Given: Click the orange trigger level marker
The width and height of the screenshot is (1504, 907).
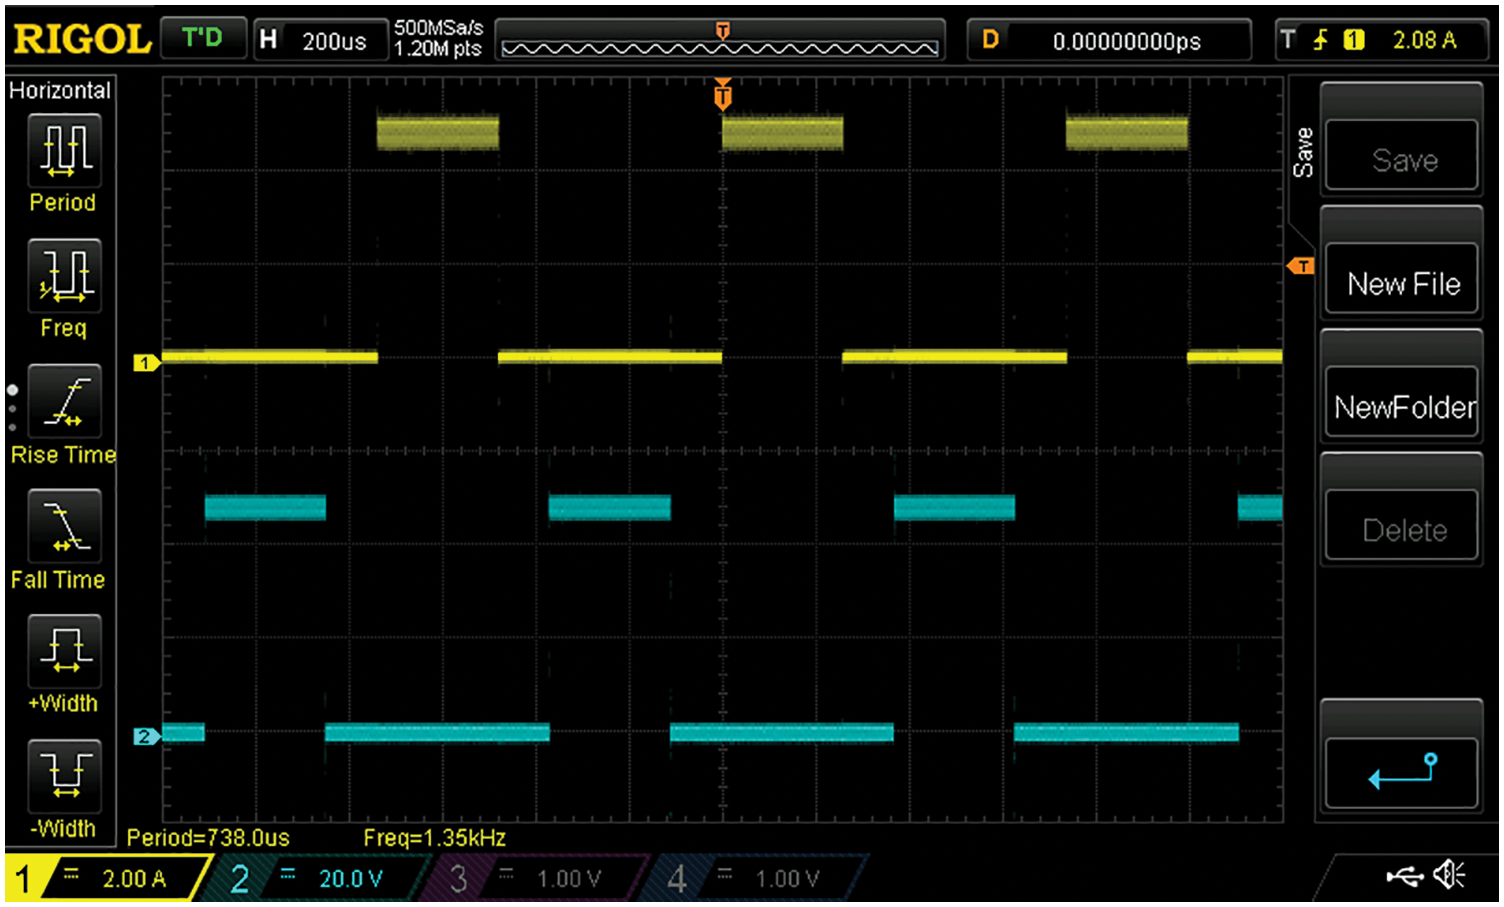Looking at the screenshot, I should pos(1301,266).
